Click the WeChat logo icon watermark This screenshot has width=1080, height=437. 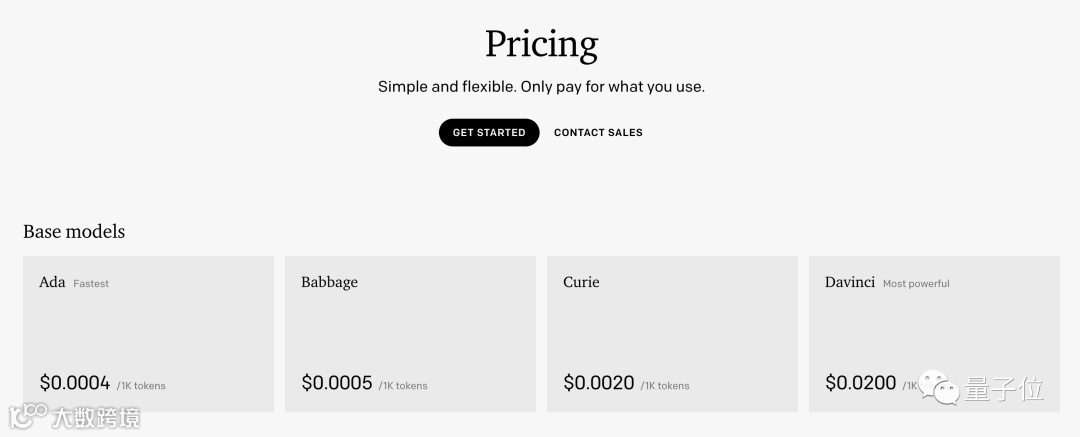click(940, 386)
